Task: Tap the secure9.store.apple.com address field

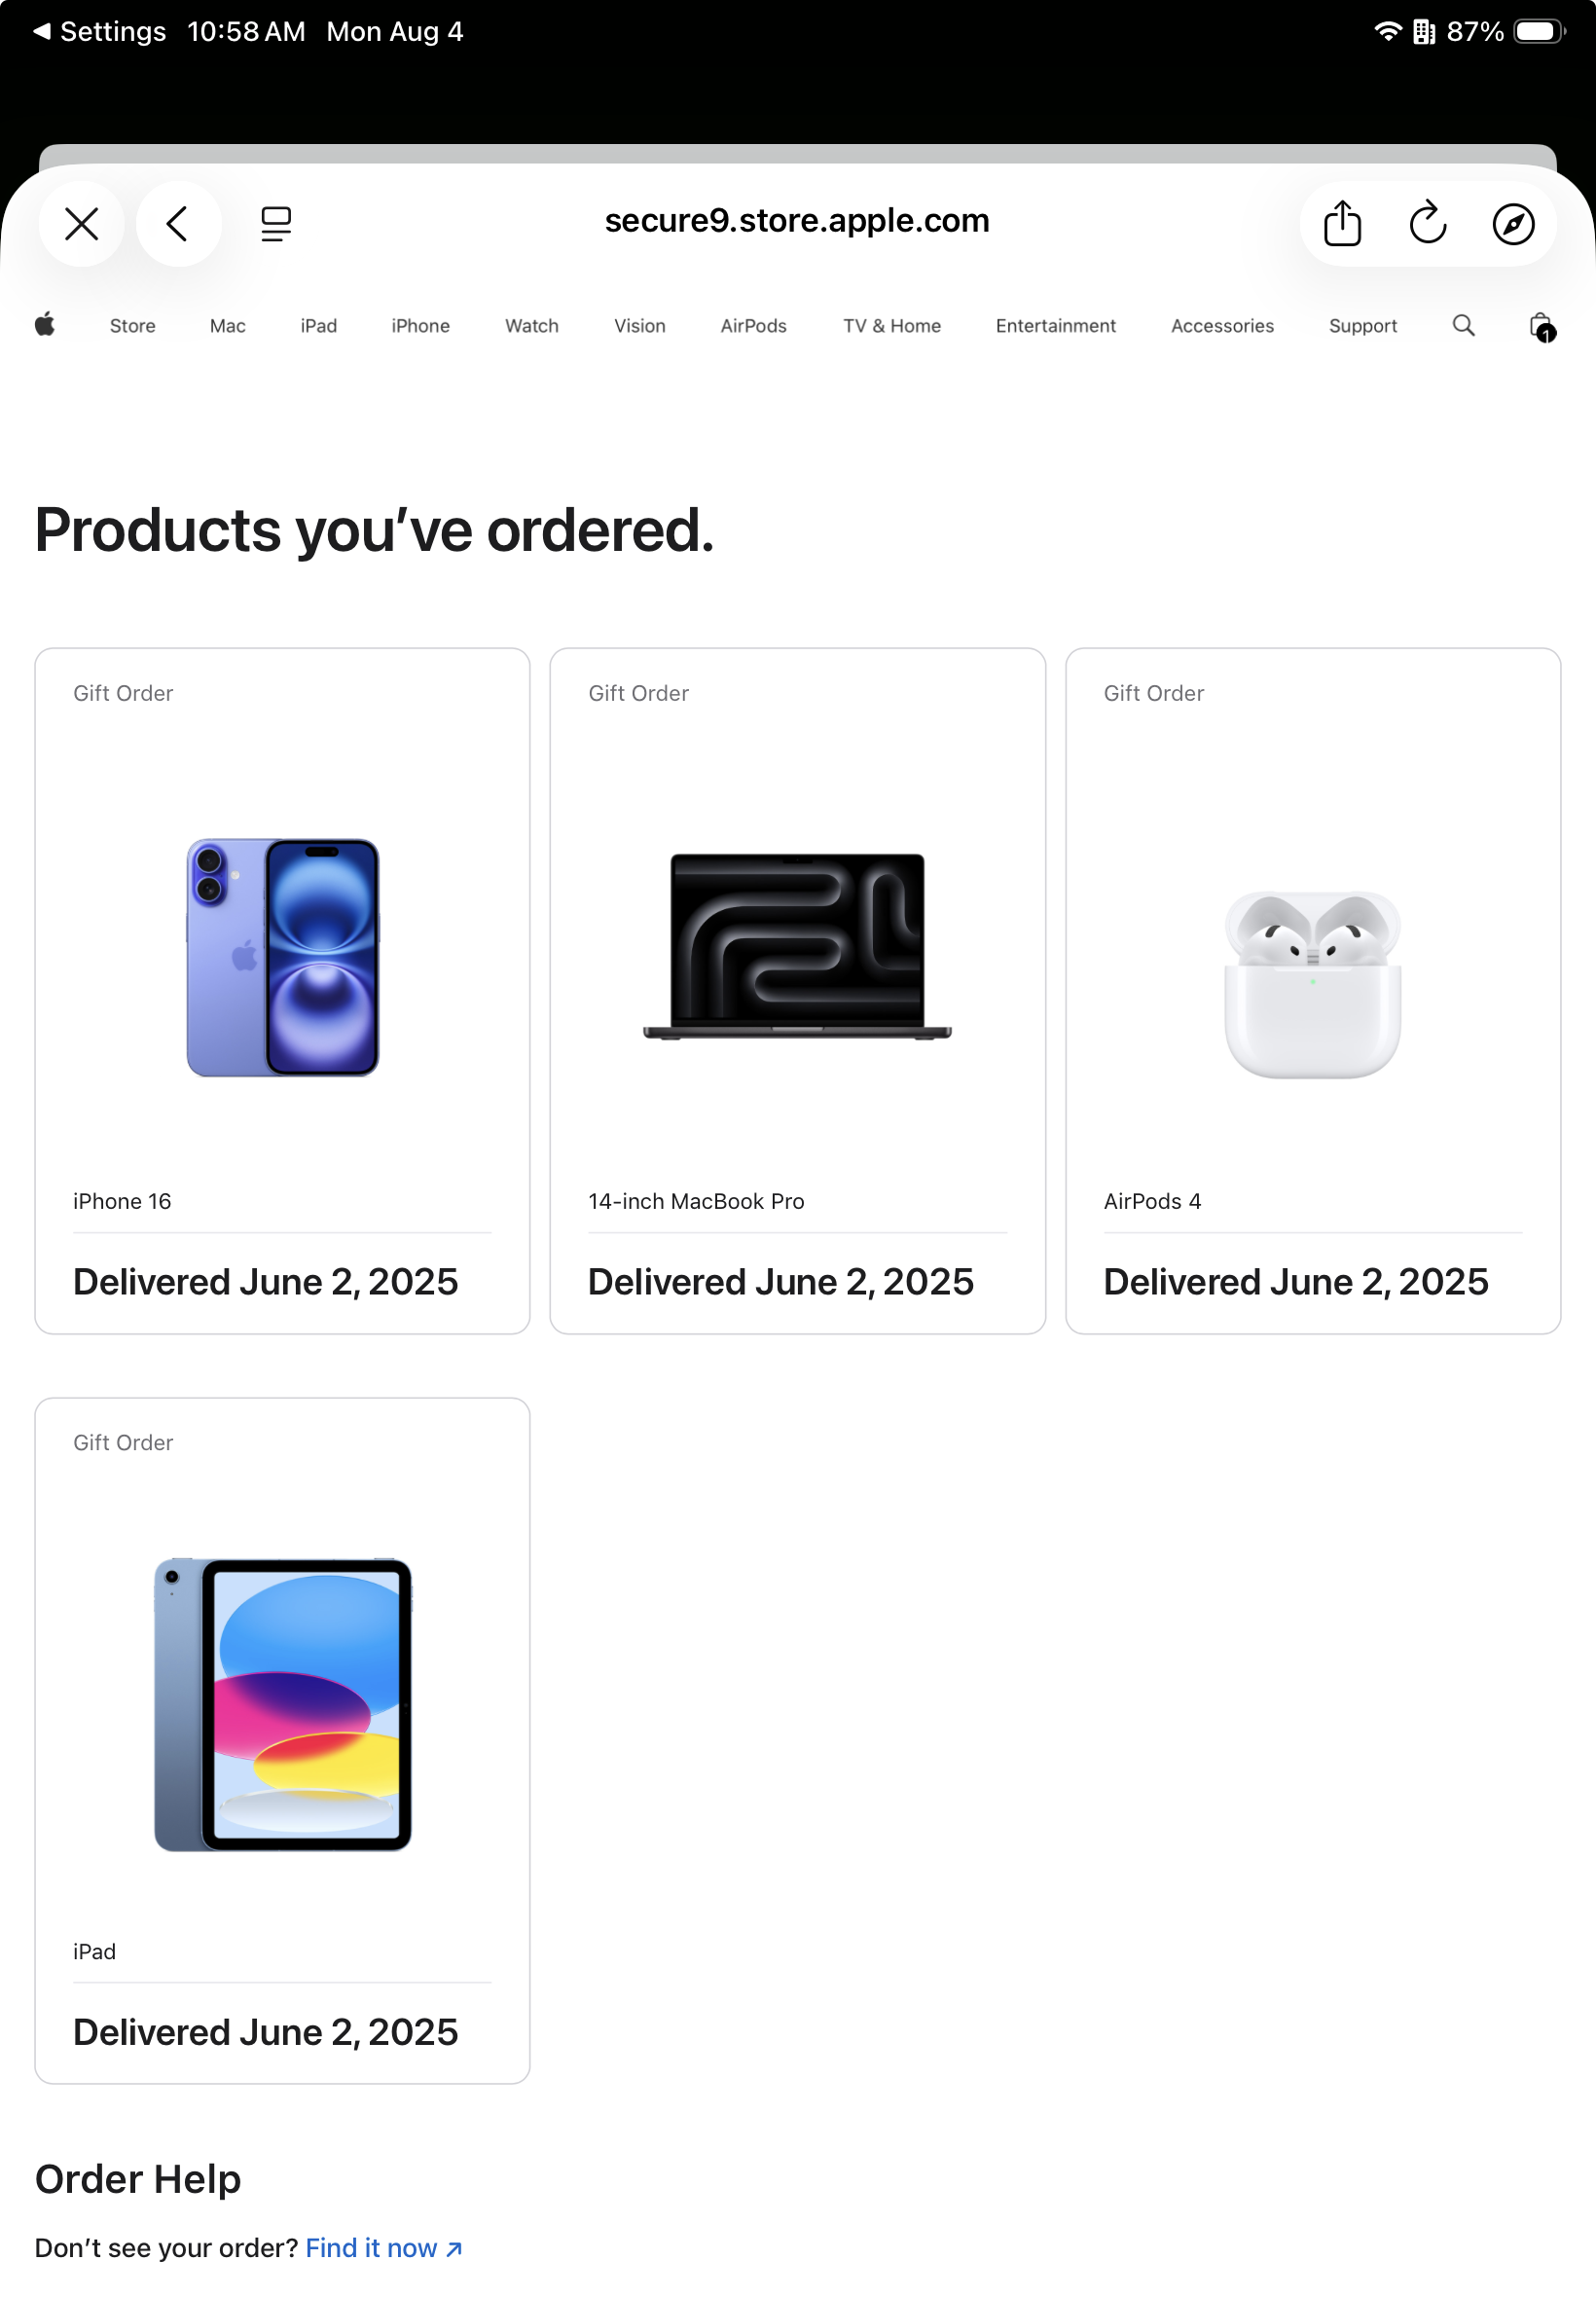Action: (796, 221)
